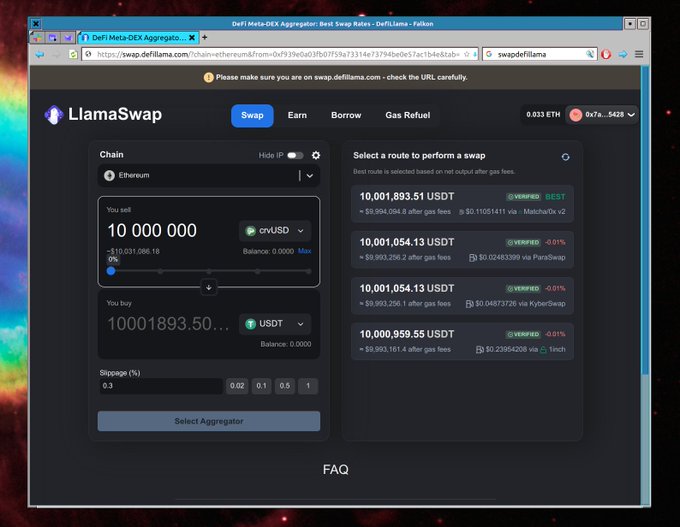Image resolution: width=680 pixels, height=527 pixels.
Task: Click the search magnifier in the search box
Action: tap(590, 54)
